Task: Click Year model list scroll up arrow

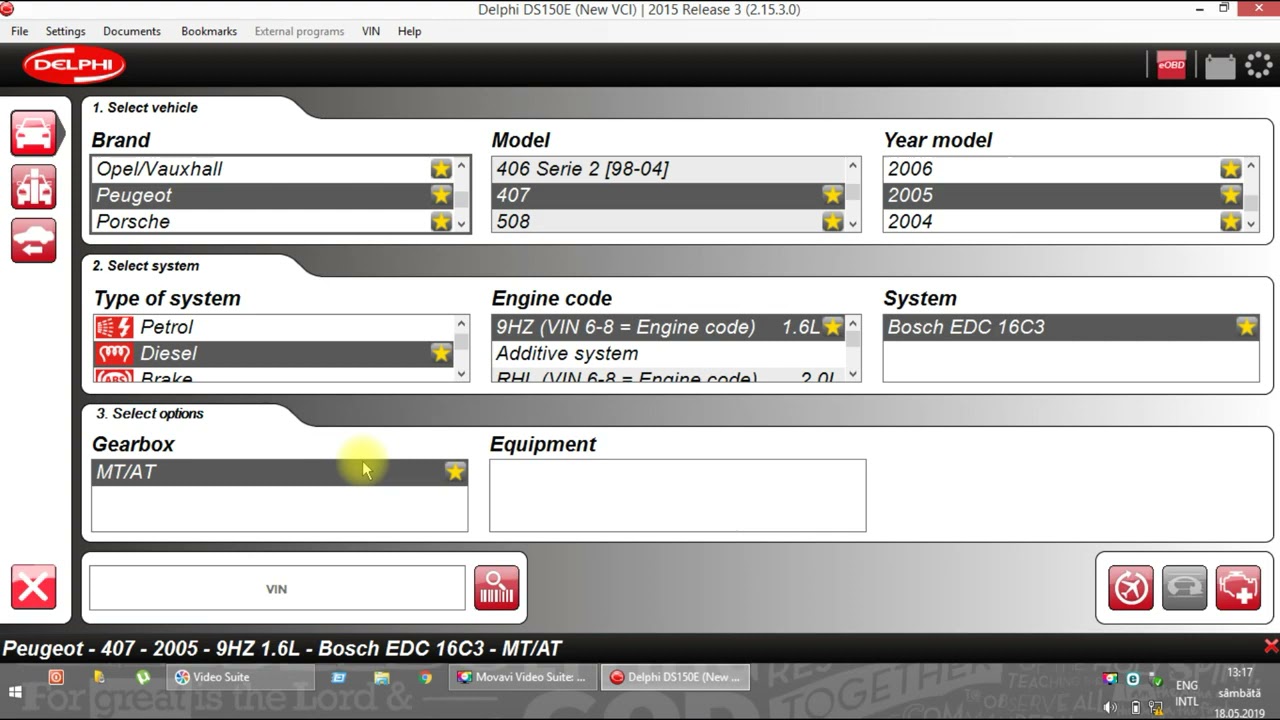Action: pyautogui.click(x=1251, y=166)
